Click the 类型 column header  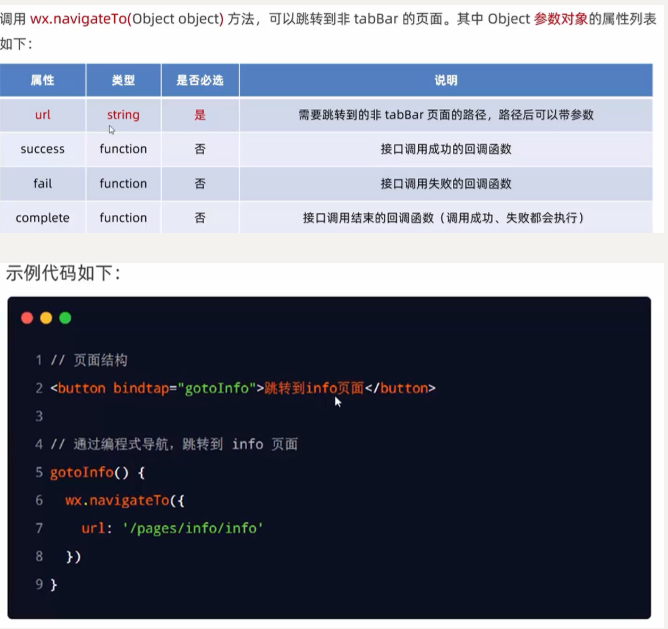point(123,80)
